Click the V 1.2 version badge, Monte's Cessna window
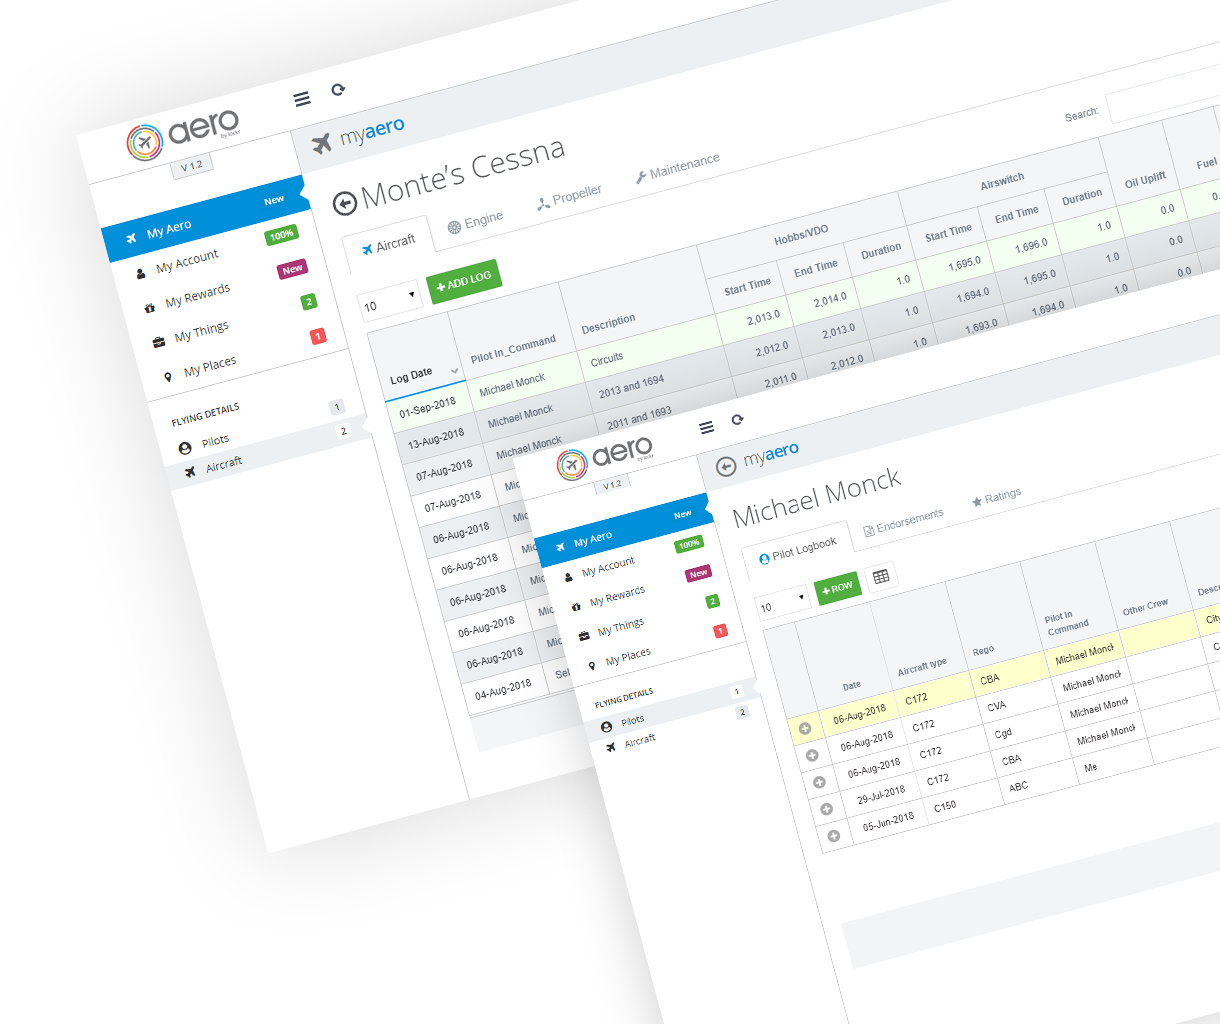Screen dimensions: 1220x1024 click(x=191, y=166)
